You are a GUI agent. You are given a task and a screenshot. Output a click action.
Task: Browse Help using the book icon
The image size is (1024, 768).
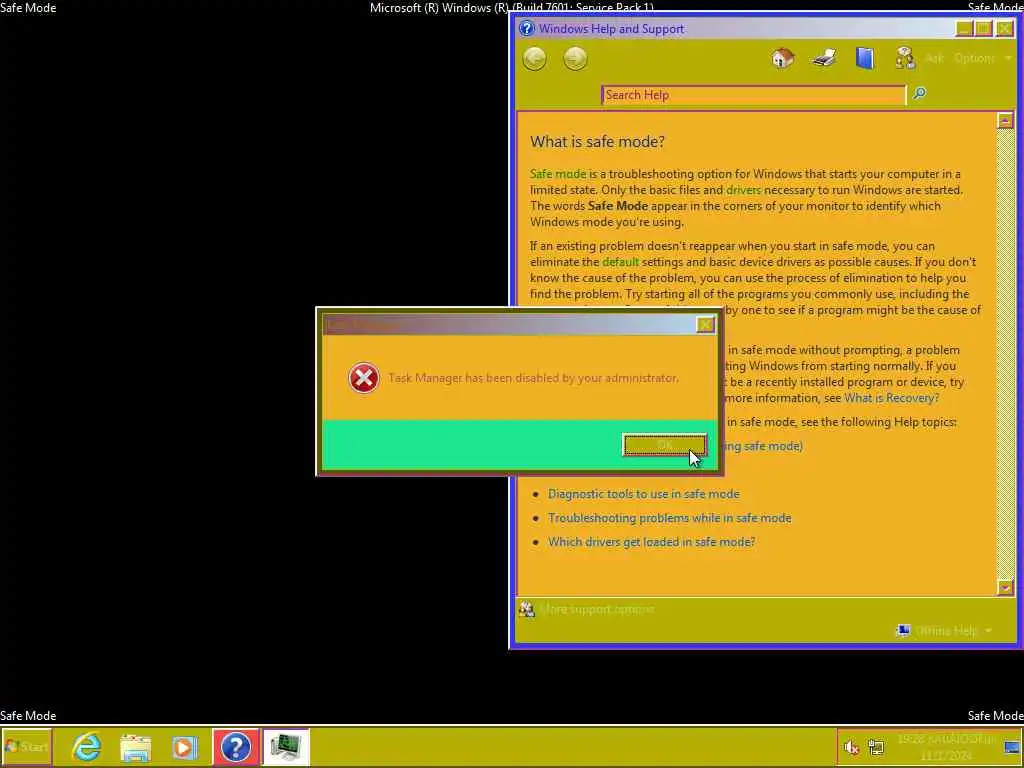(x=865, y=58)
